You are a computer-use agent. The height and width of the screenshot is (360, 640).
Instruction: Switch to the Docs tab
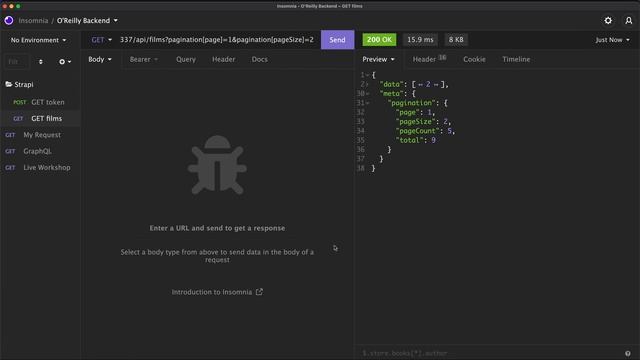260,59
